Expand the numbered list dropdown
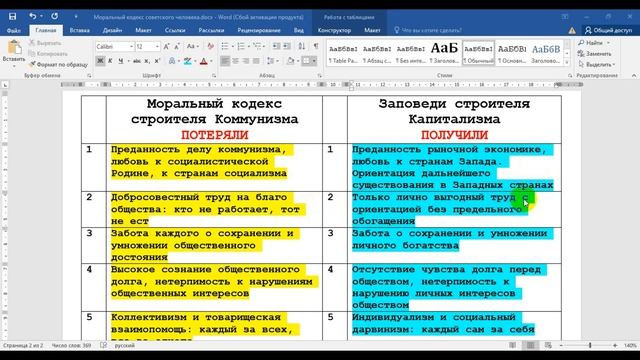 [249, 47]
